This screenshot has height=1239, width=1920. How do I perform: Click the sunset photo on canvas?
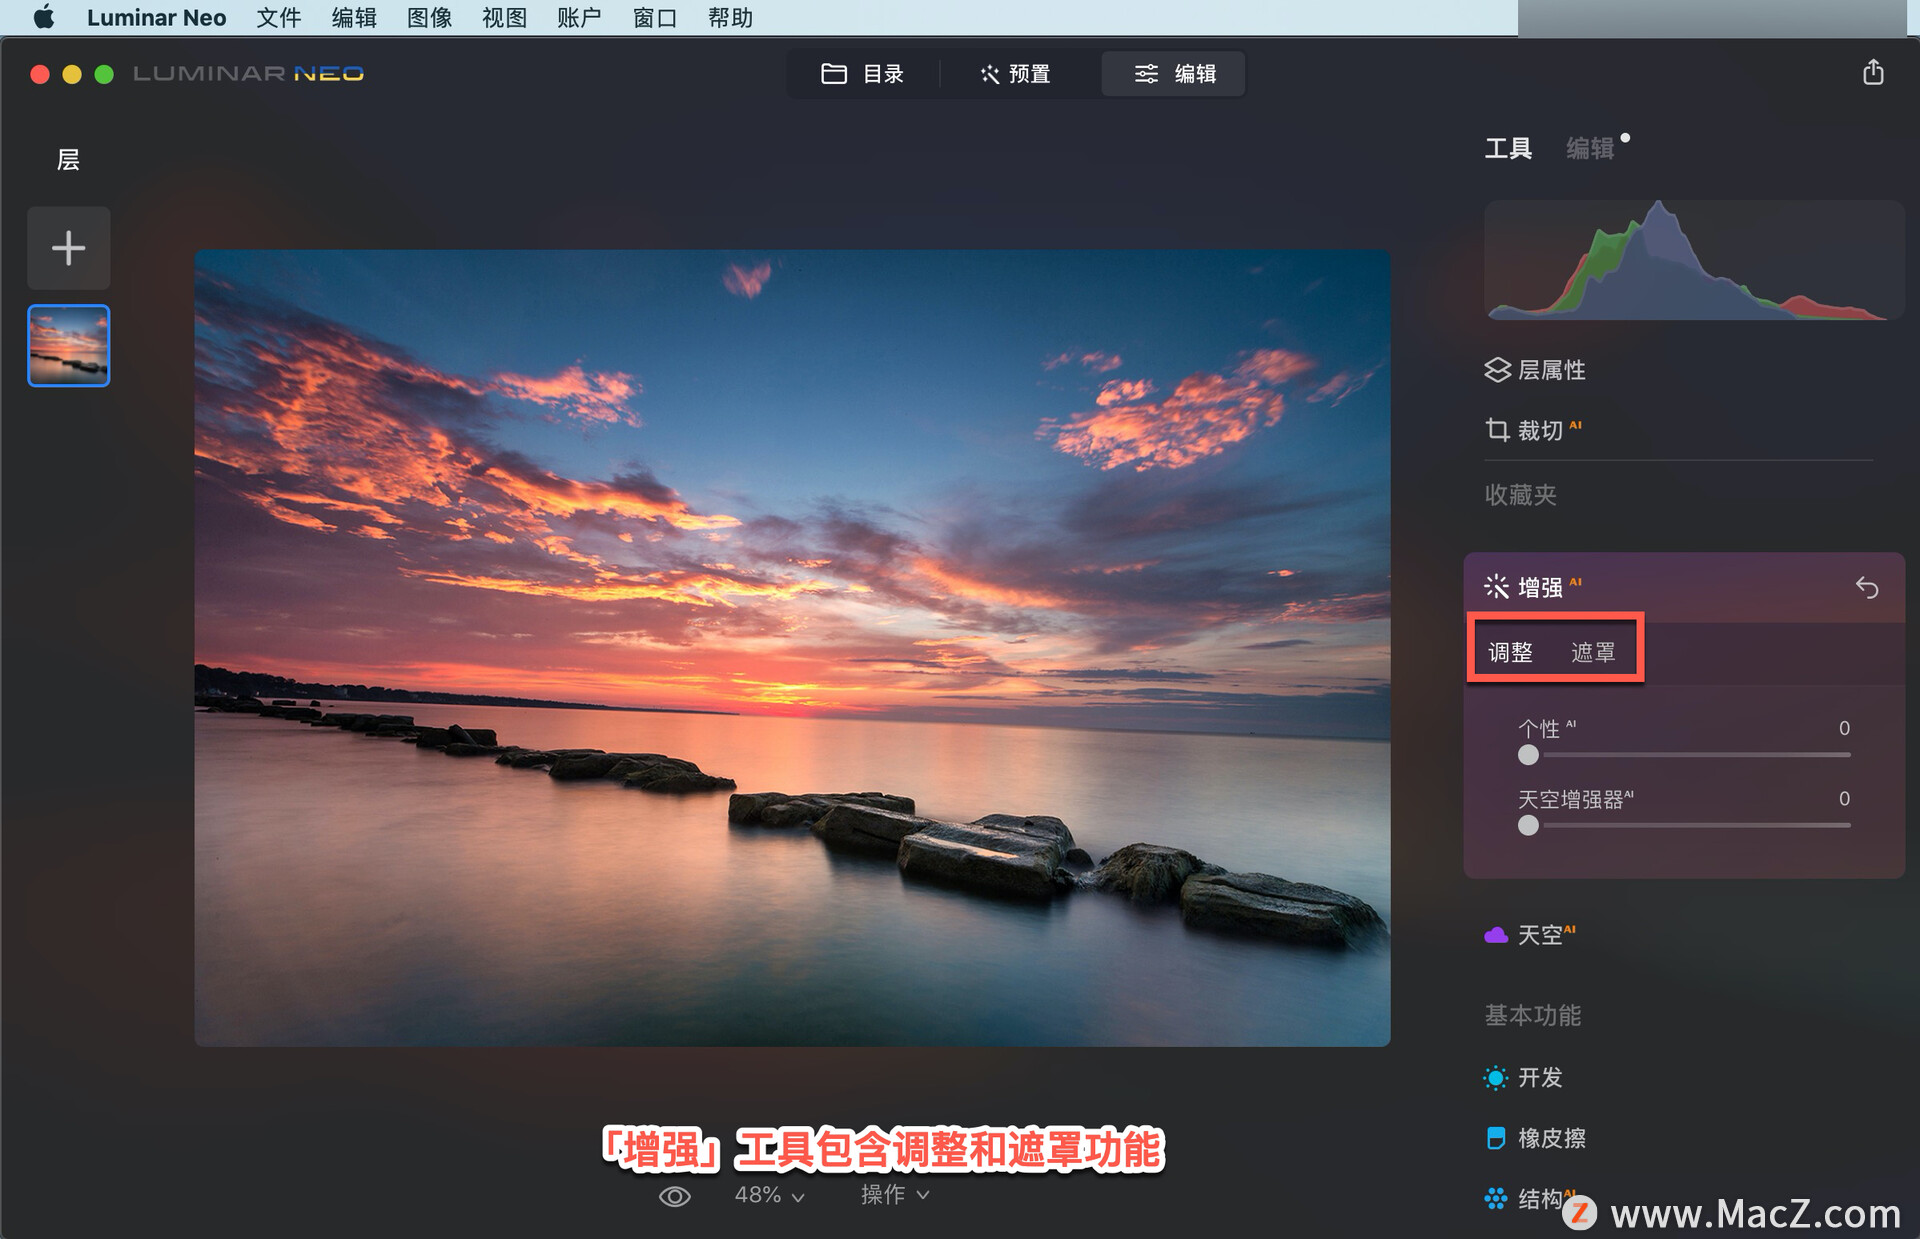click(792, 648)
